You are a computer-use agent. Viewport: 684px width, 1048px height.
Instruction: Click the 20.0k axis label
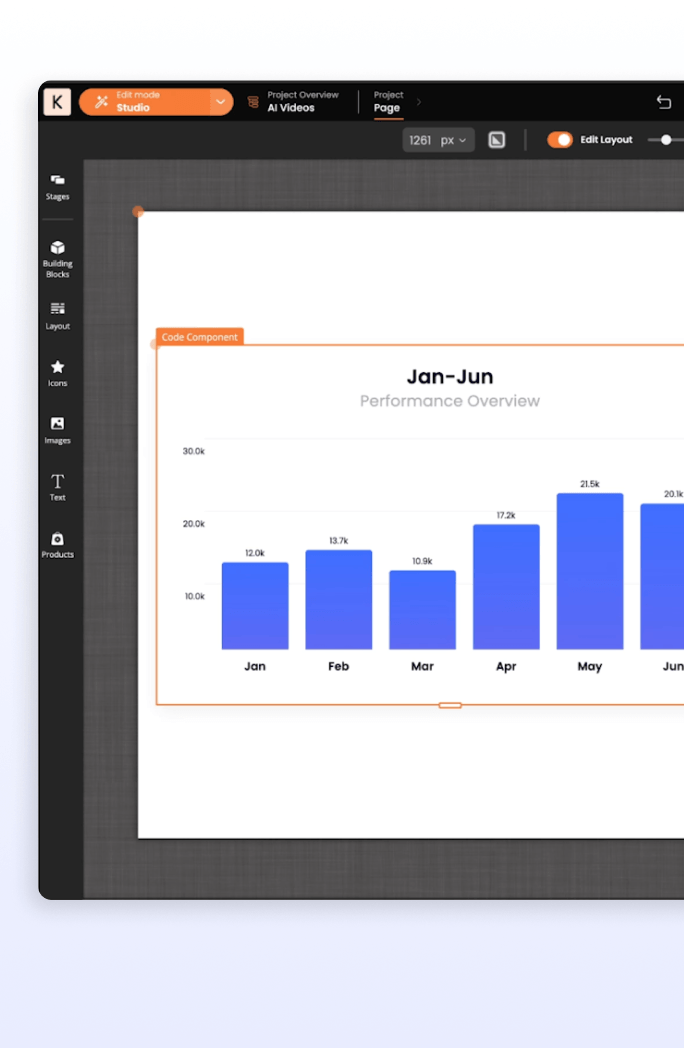click(x=194, y=523)
